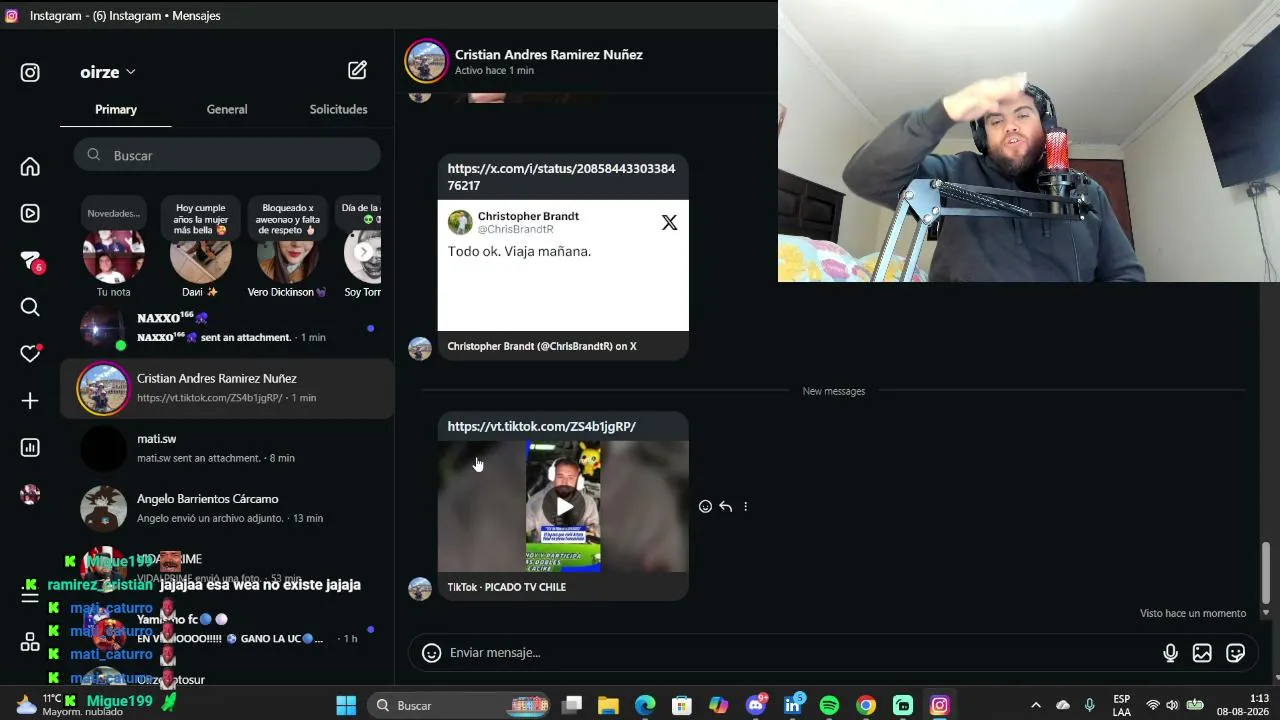
Task: Open the Solicitudes requests tab
Action: pyautogui.click(x=338, y=109)
